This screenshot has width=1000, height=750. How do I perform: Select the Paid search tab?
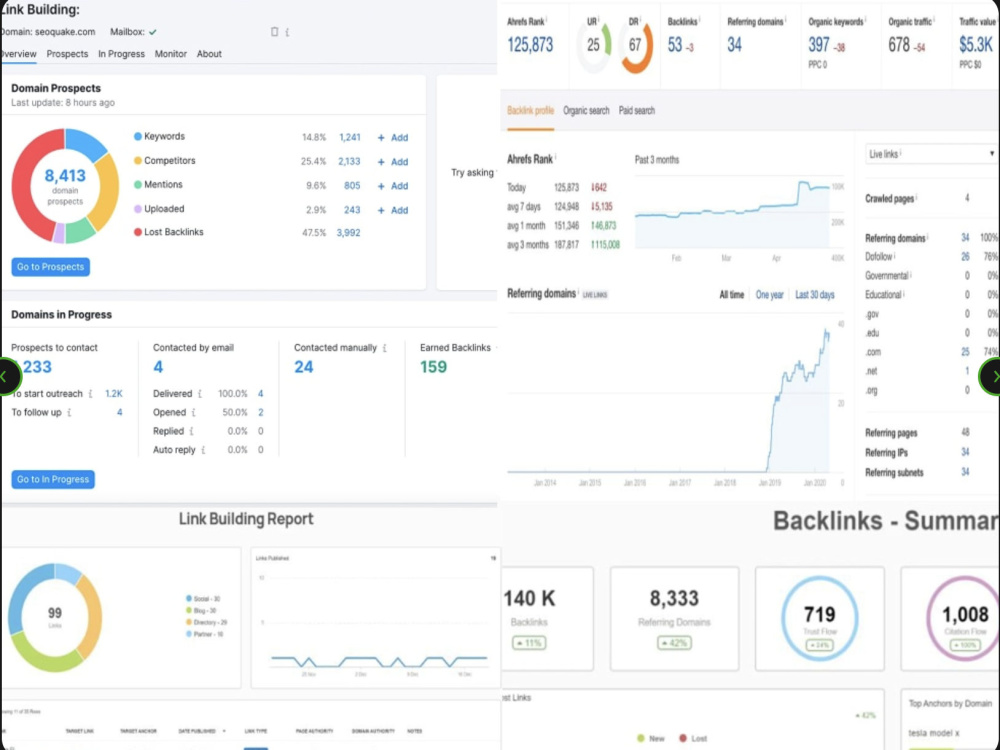coord(636,110)
